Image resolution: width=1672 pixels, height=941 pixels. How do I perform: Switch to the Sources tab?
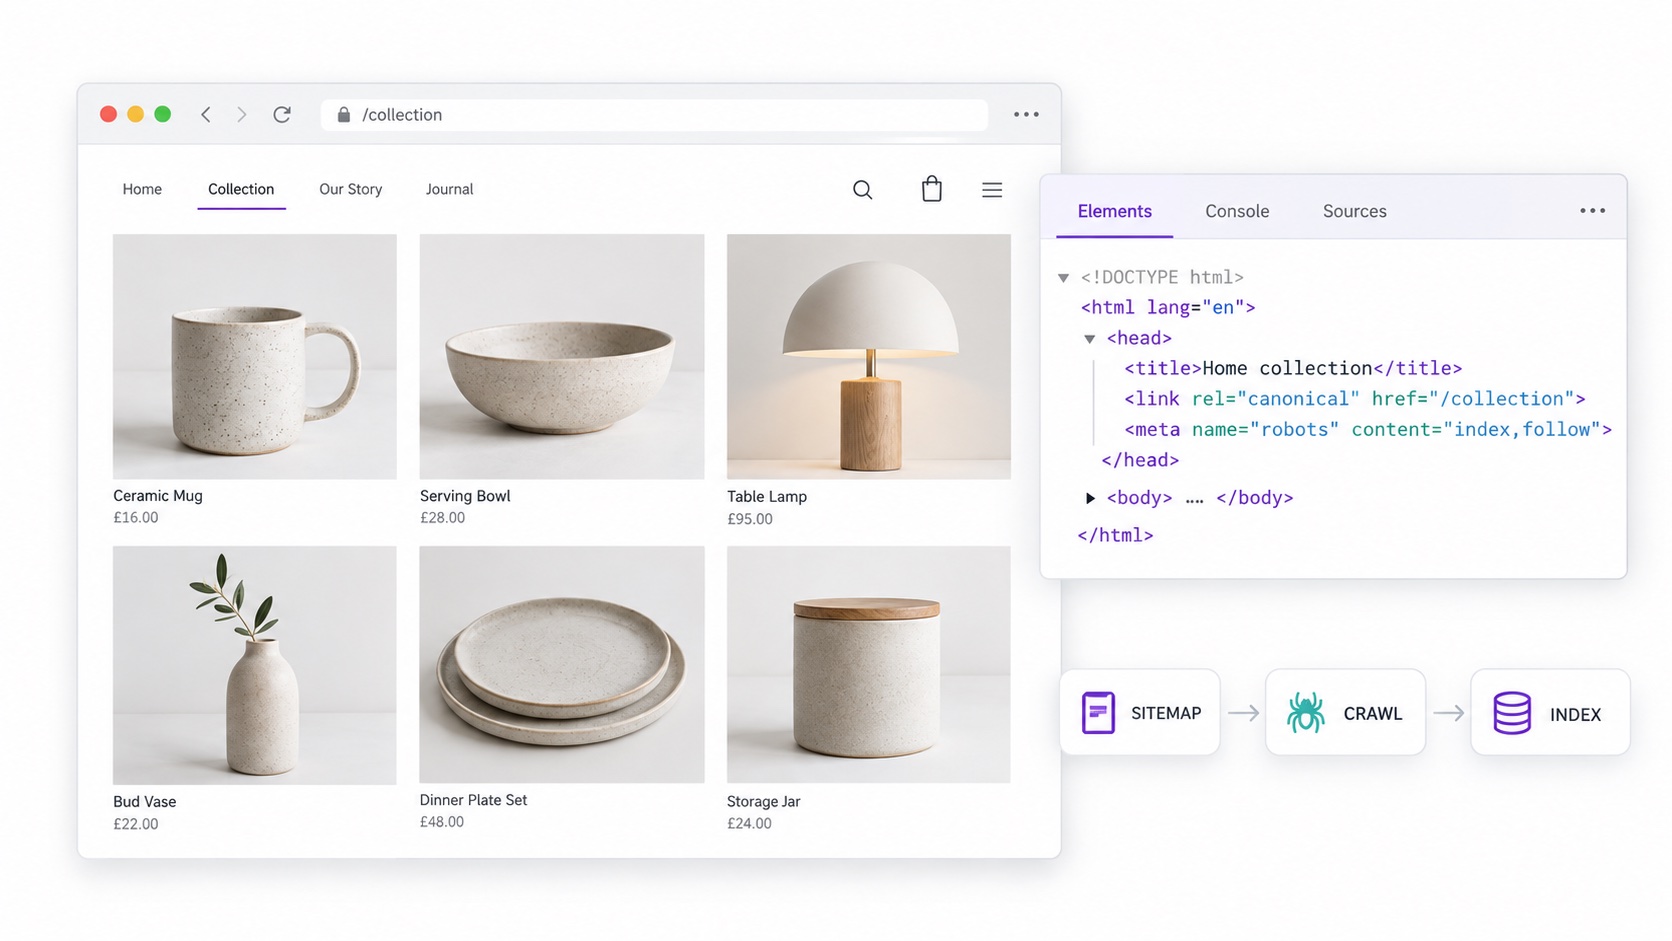point(1355,211)
